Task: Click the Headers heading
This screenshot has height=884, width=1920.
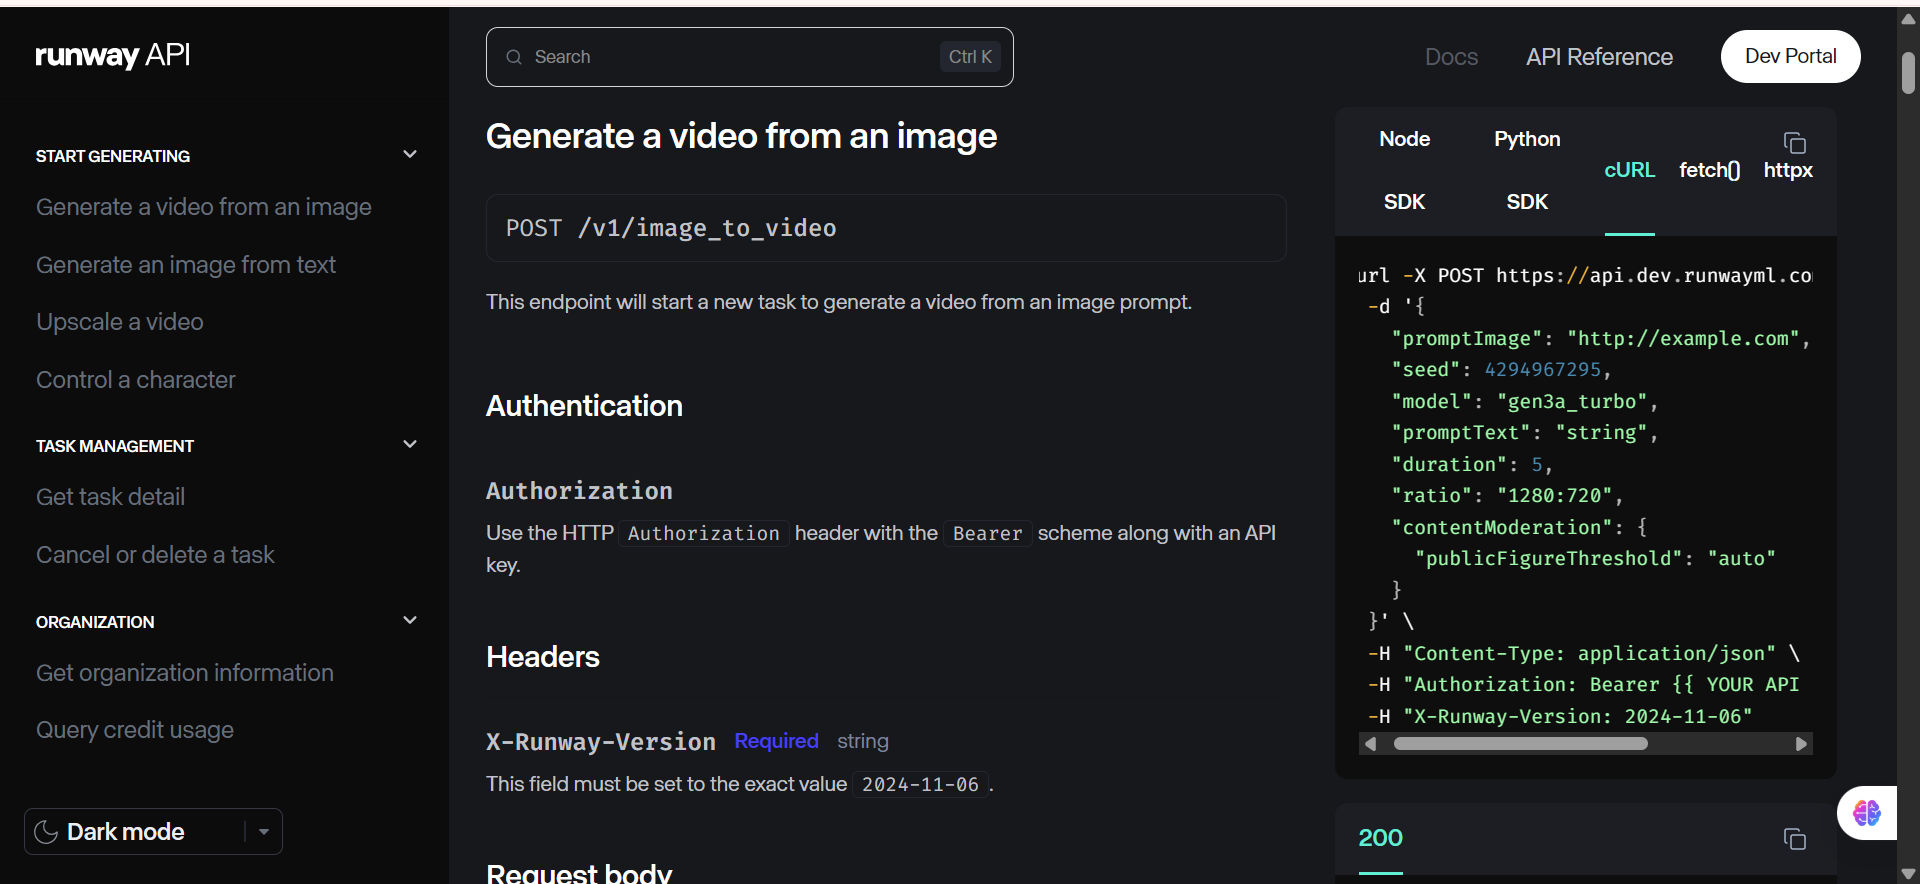Action: pos(543,657)
